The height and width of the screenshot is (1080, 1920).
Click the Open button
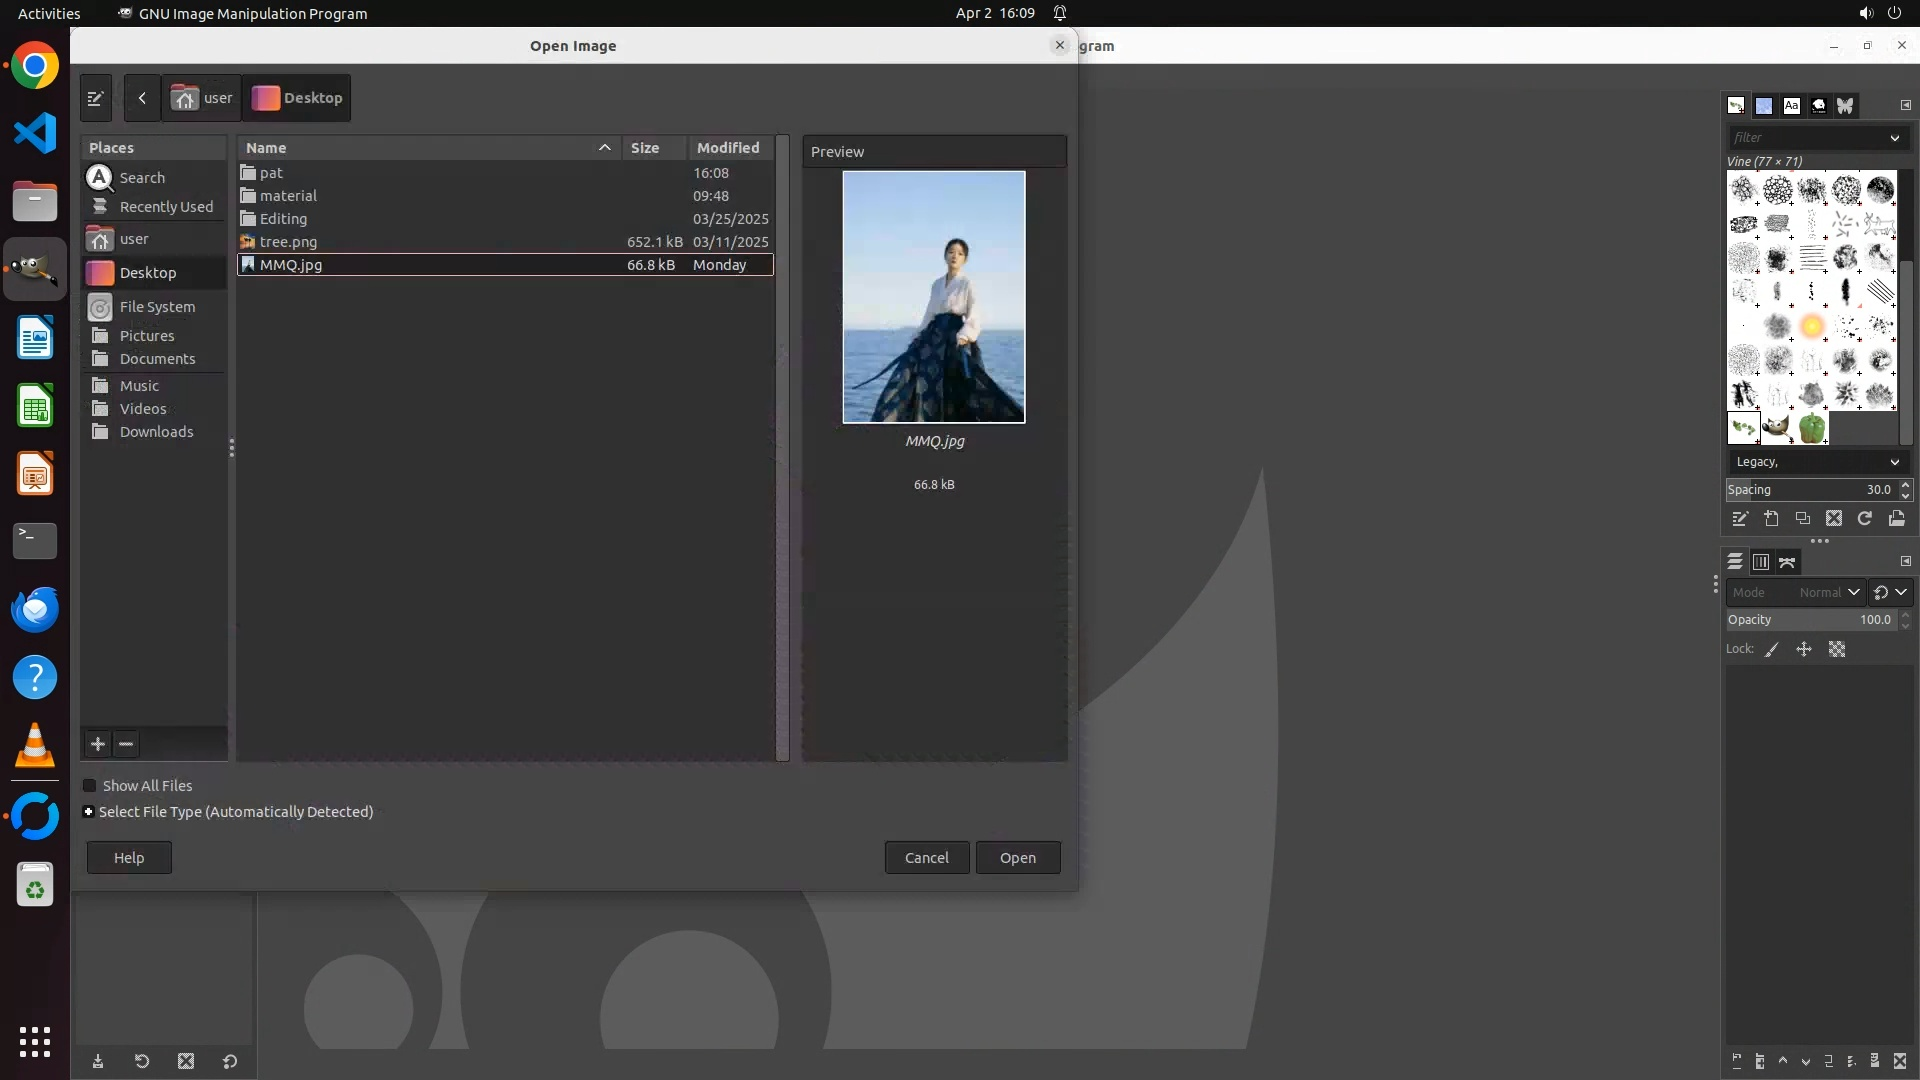1017,858
